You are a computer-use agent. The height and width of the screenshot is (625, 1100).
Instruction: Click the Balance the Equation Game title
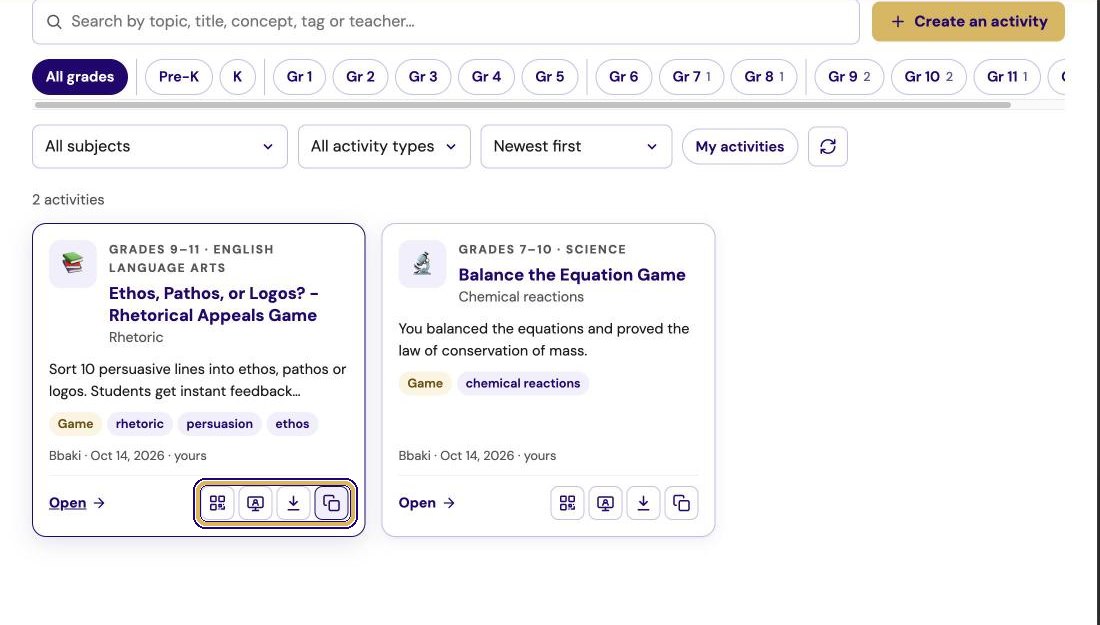572,274
